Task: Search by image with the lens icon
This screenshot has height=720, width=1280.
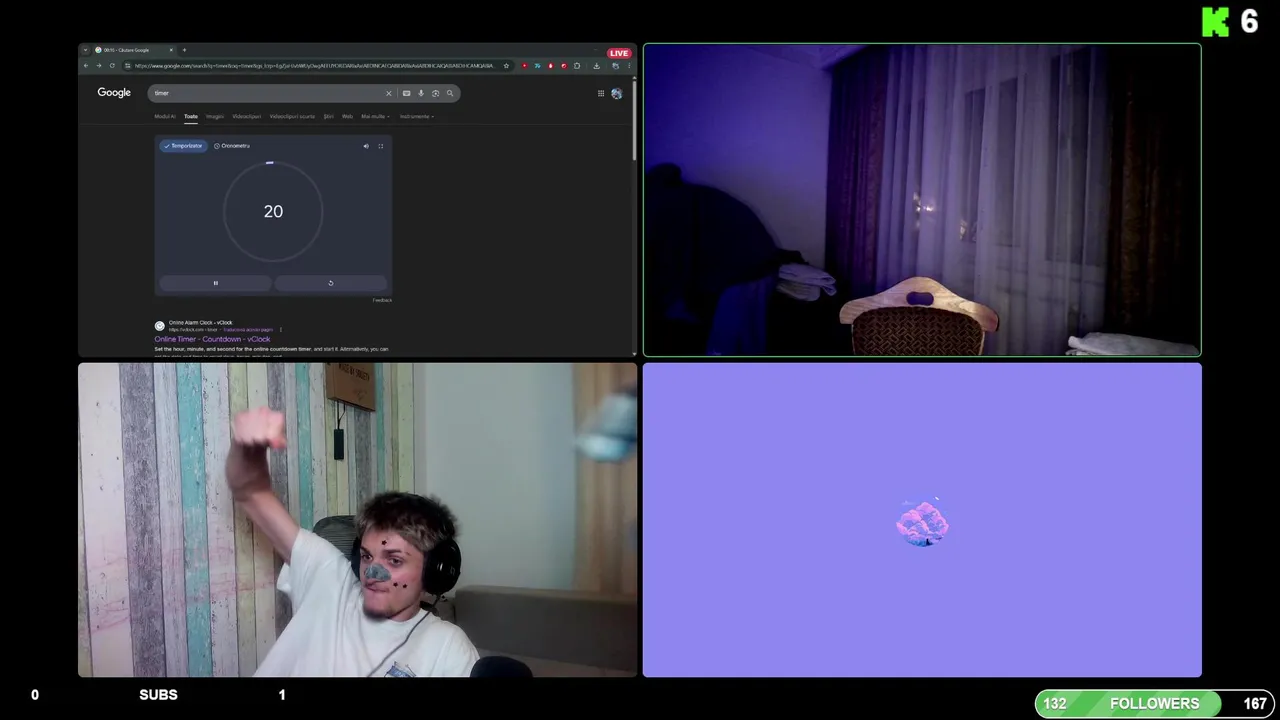Action: click(x=435, y=93)
